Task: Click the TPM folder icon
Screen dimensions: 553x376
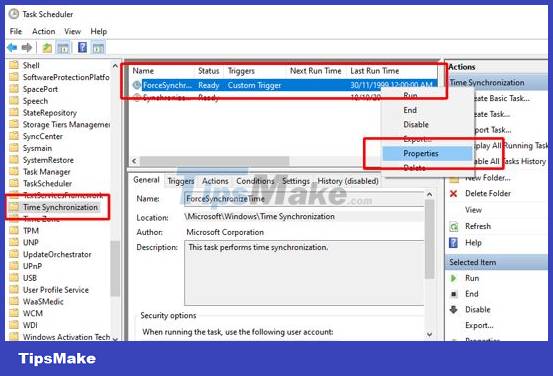Action: [14, 231]
